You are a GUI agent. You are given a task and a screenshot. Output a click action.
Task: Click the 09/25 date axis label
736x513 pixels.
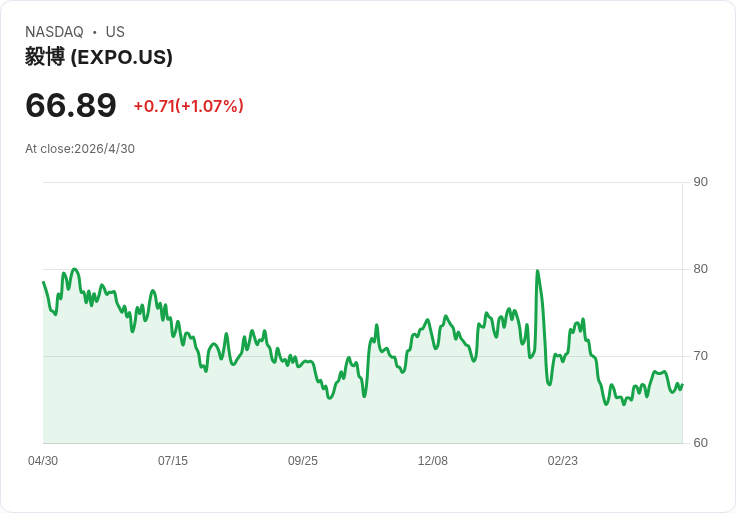point(303,461)
